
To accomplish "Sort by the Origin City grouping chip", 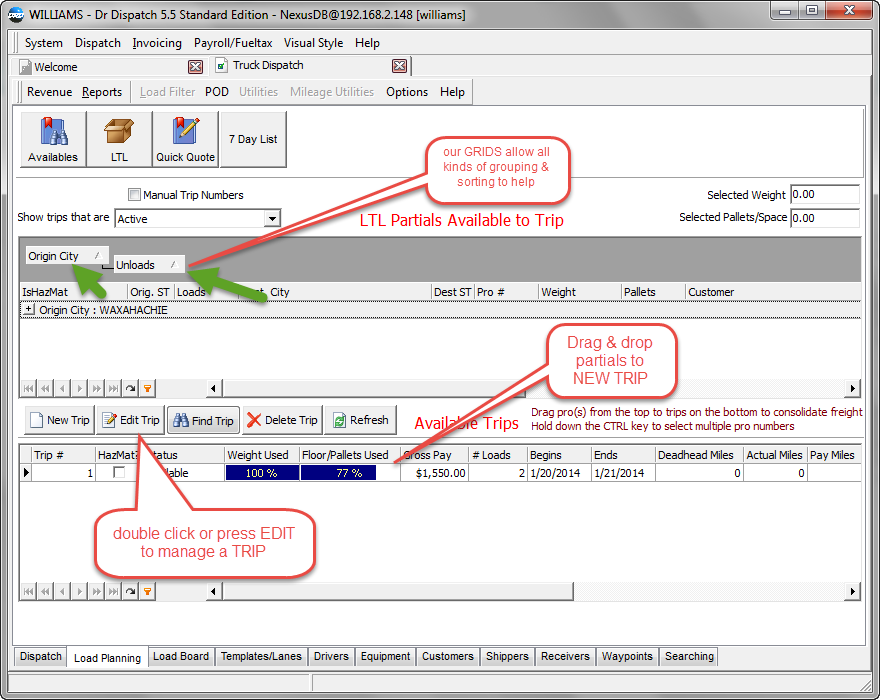I will 67,256.
